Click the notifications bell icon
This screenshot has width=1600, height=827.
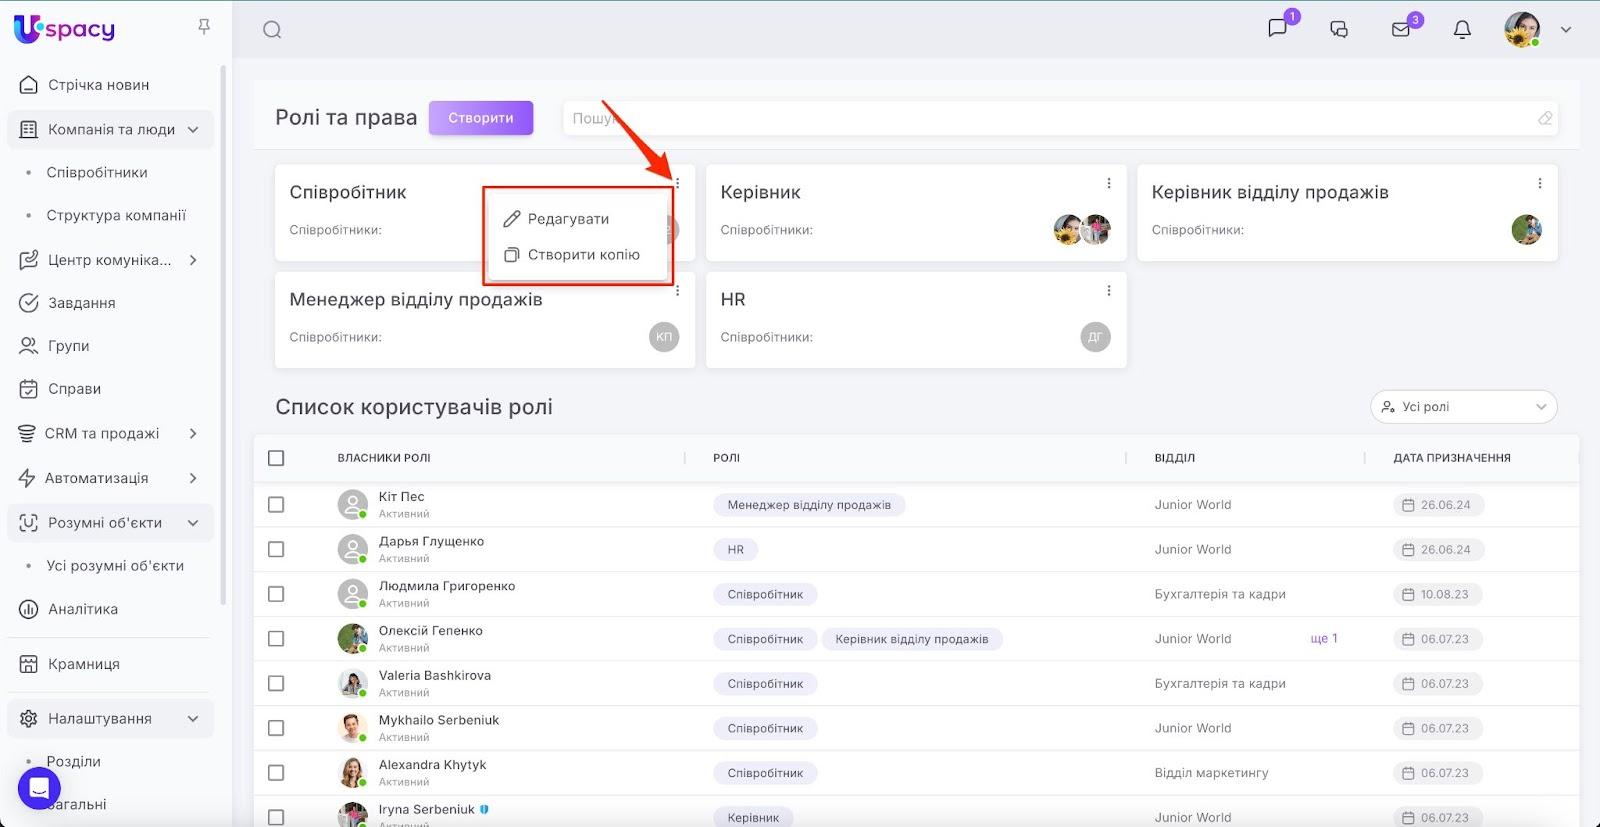click(1462, 29)
